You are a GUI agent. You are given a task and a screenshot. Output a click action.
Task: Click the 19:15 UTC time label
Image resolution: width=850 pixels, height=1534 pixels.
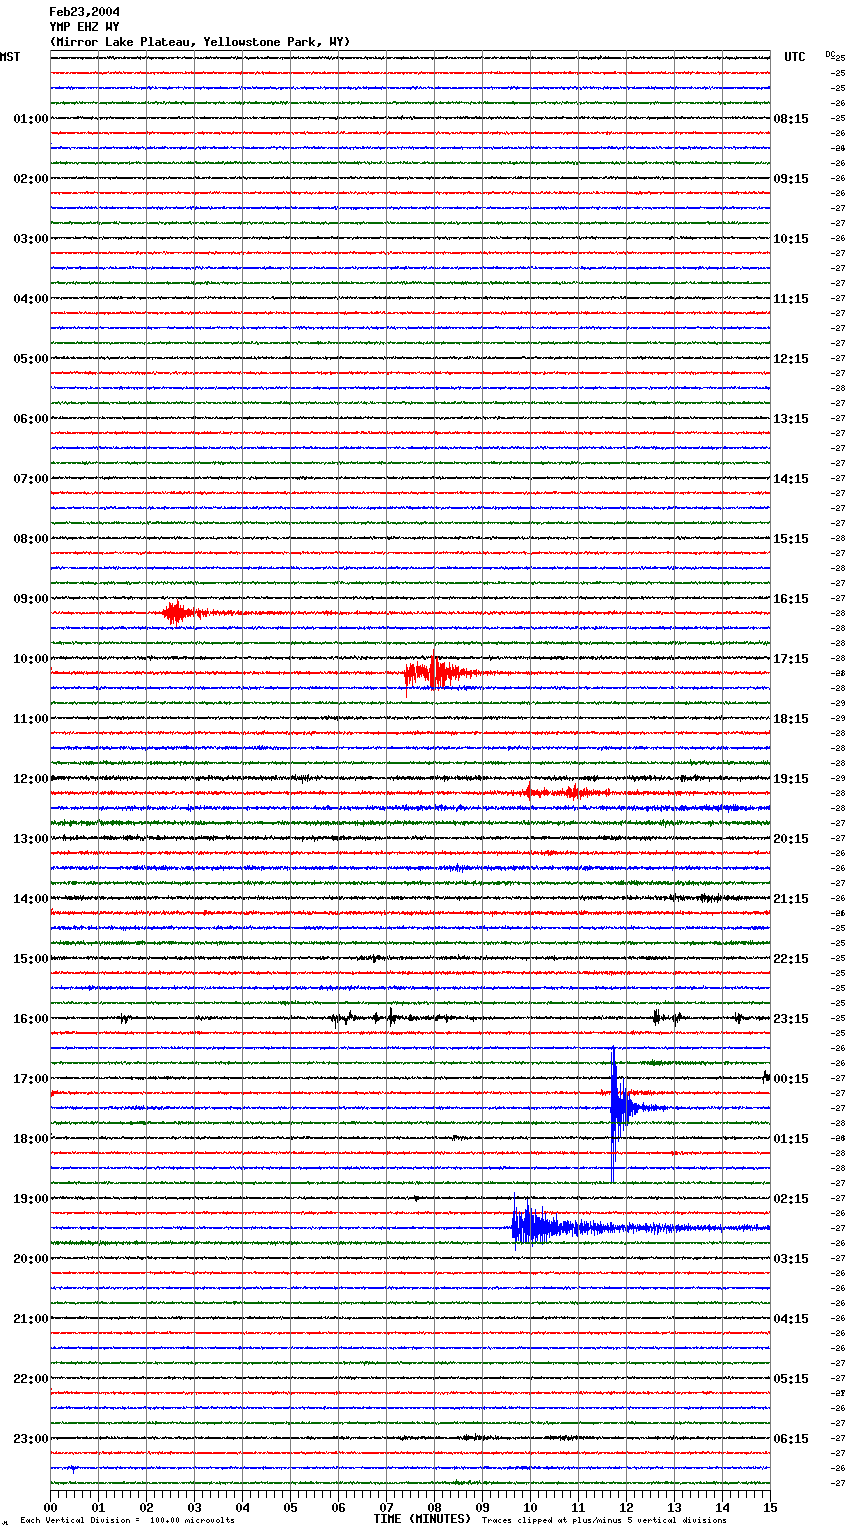(791, 779)
